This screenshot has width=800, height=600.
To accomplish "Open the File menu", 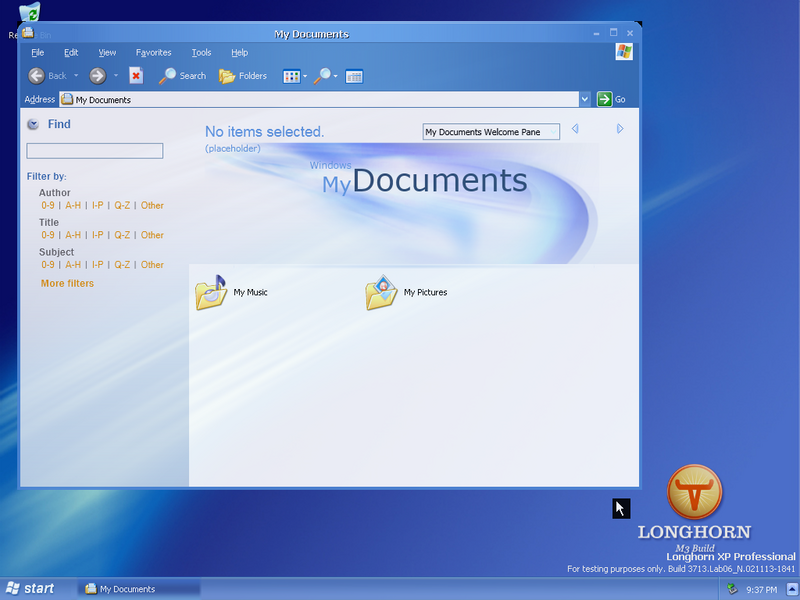I will [x=37, y=53].
